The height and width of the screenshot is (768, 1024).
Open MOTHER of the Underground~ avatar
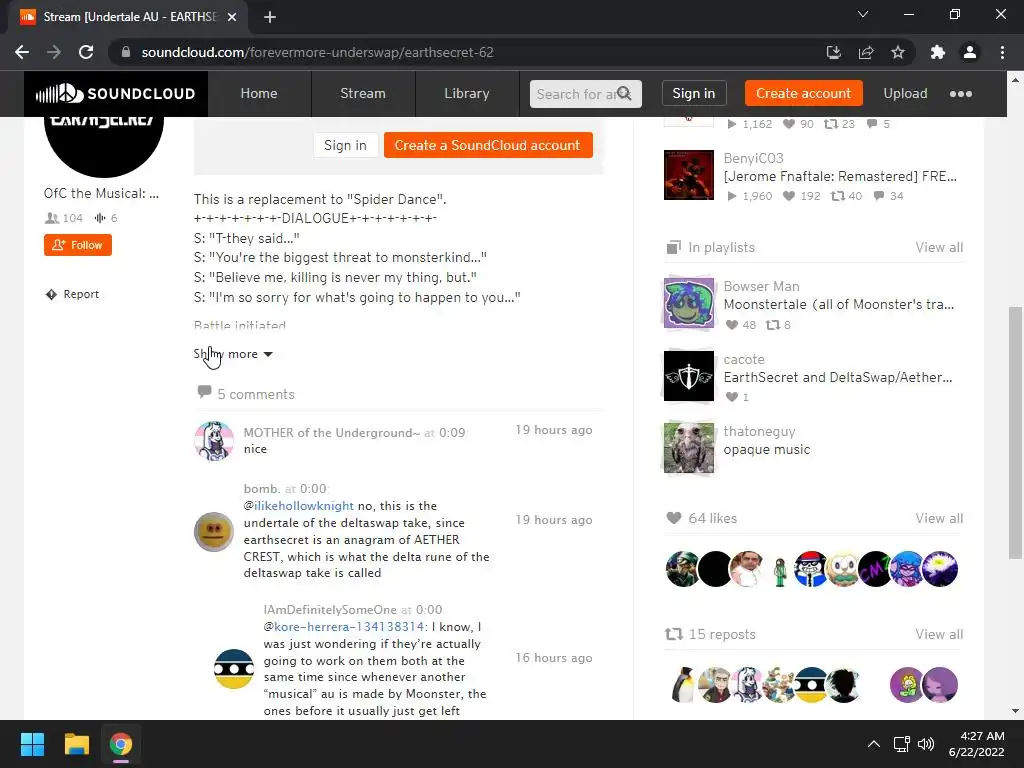coord(214,441)
